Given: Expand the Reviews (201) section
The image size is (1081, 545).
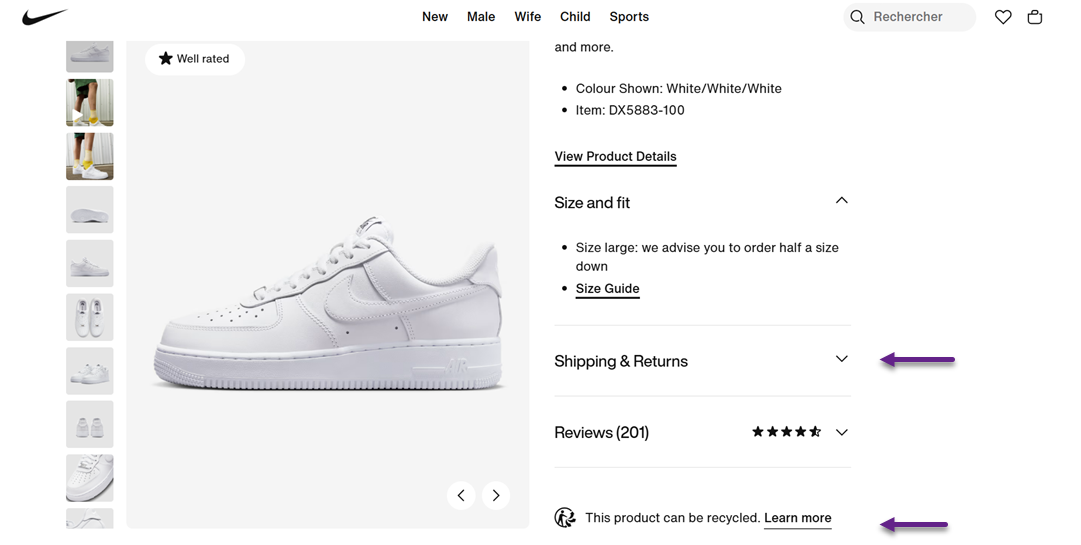Looking at the screenshot, I should [841, 432].
